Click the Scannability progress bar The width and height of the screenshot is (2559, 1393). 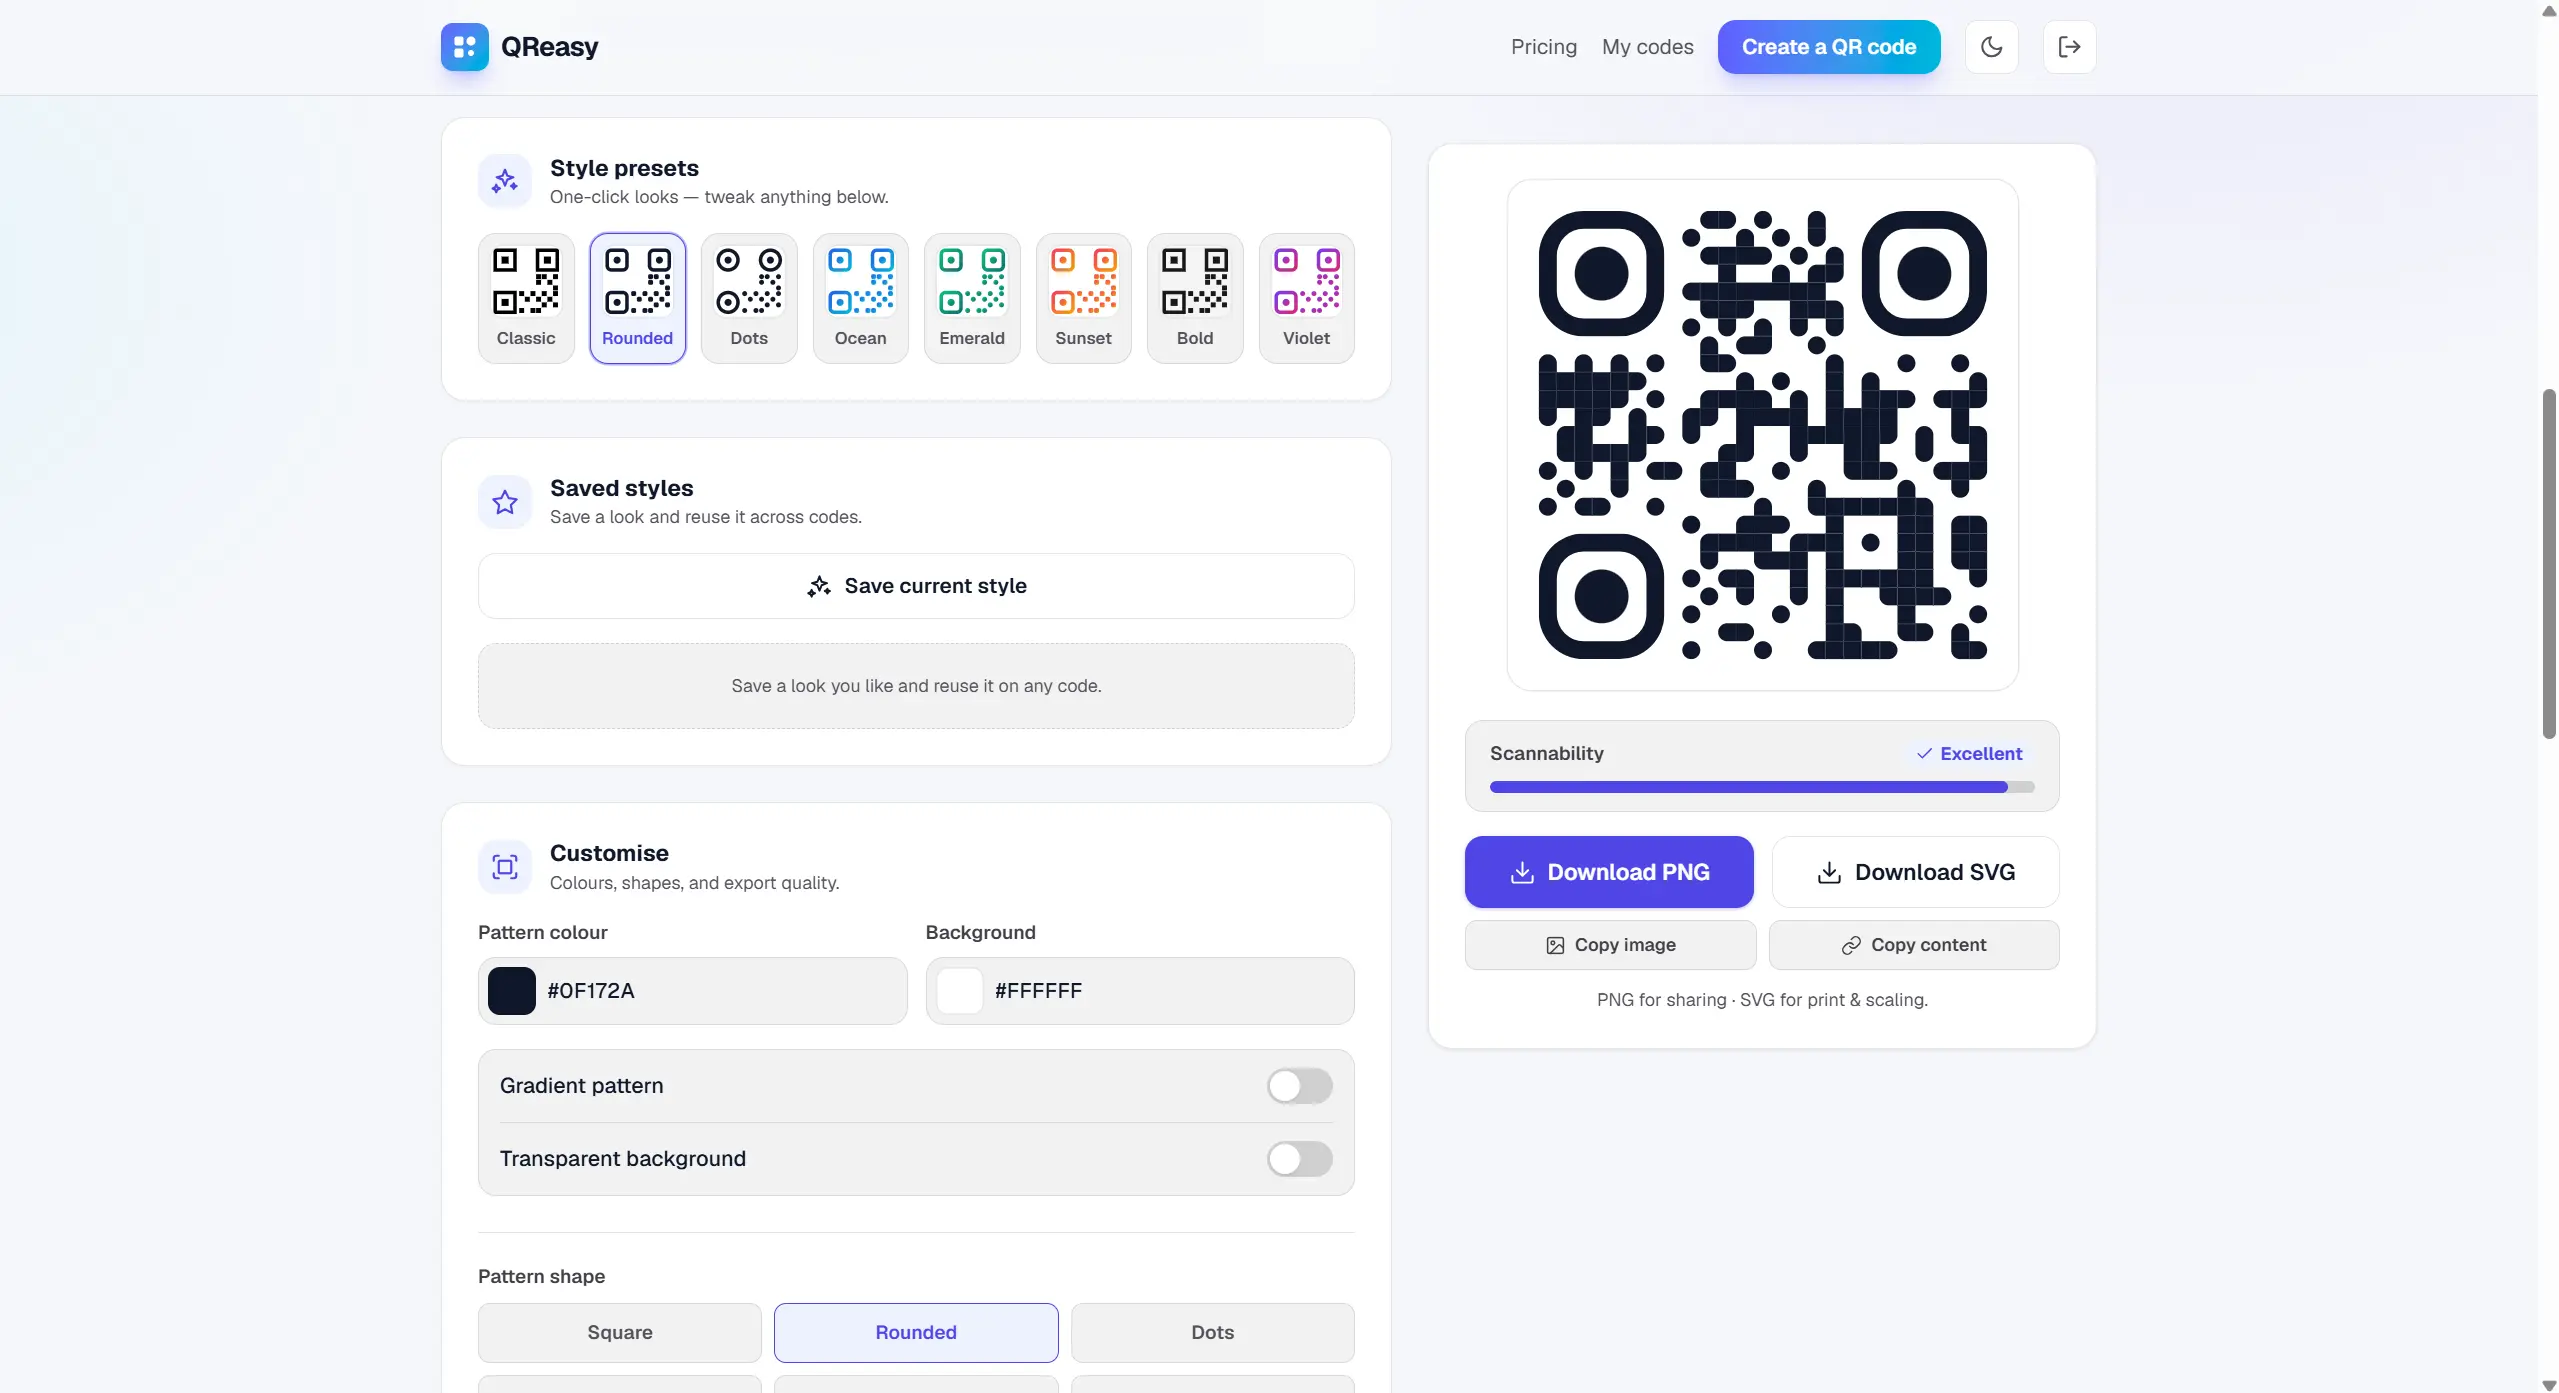tap(1762, 787)
